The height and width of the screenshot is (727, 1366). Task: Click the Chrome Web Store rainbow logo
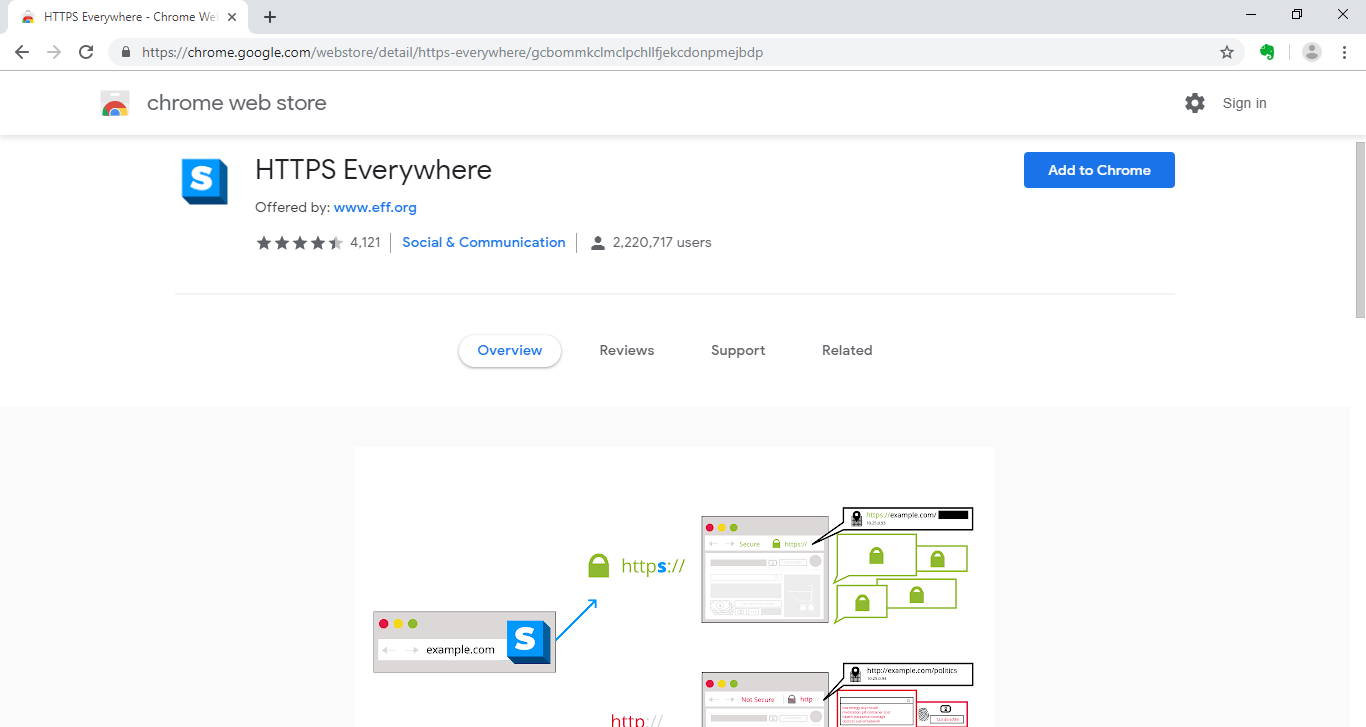click(x=115, y=103)
